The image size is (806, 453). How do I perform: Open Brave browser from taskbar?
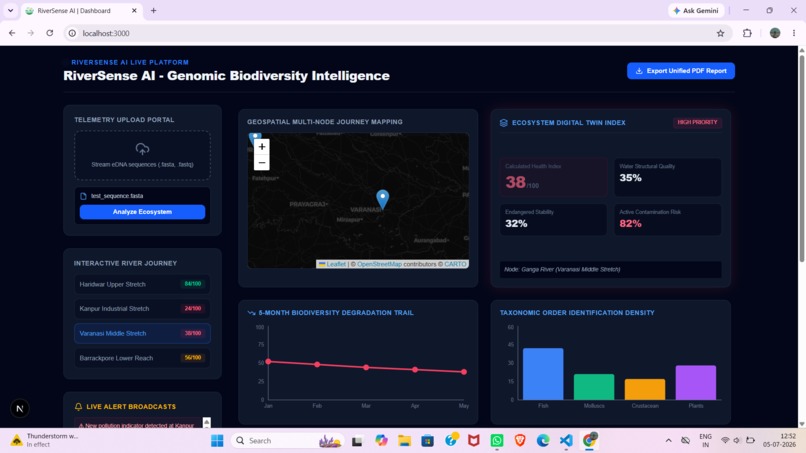pyautogui.click(x=520, y=441)
